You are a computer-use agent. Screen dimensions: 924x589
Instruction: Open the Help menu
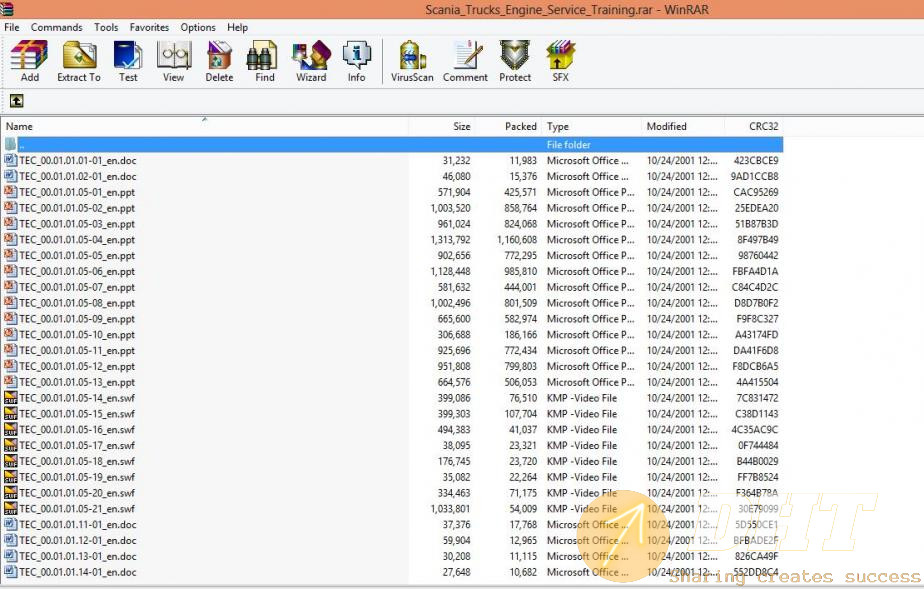[x=237, y=27]
